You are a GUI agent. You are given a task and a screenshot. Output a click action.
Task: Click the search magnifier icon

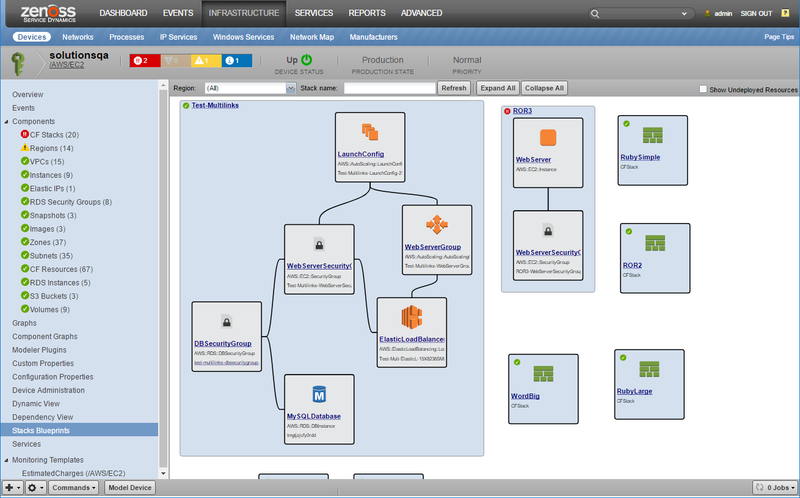pyautogui.click(x=595, y=14)
